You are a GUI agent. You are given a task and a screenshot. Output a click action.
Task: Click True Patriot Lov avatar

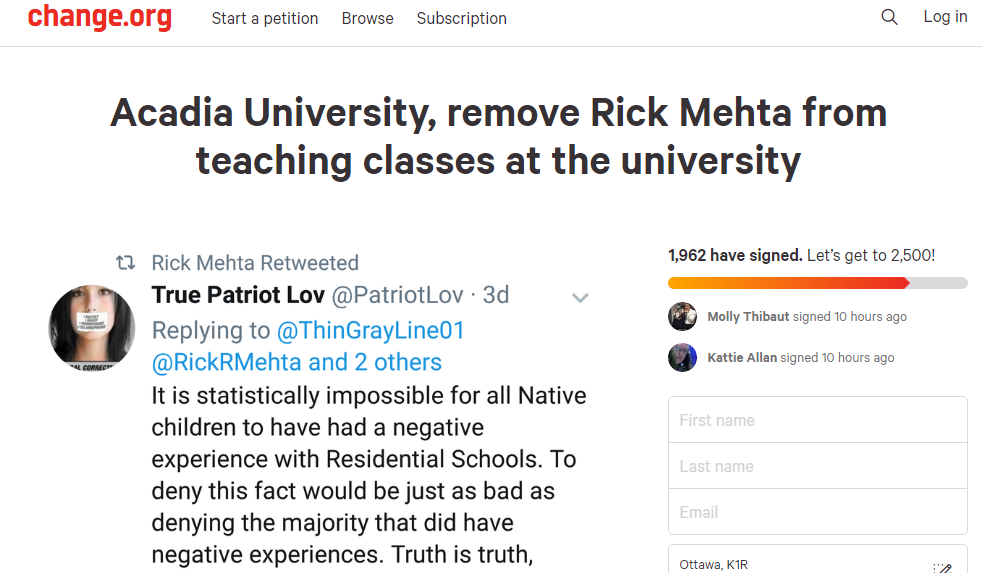(92, 328)
